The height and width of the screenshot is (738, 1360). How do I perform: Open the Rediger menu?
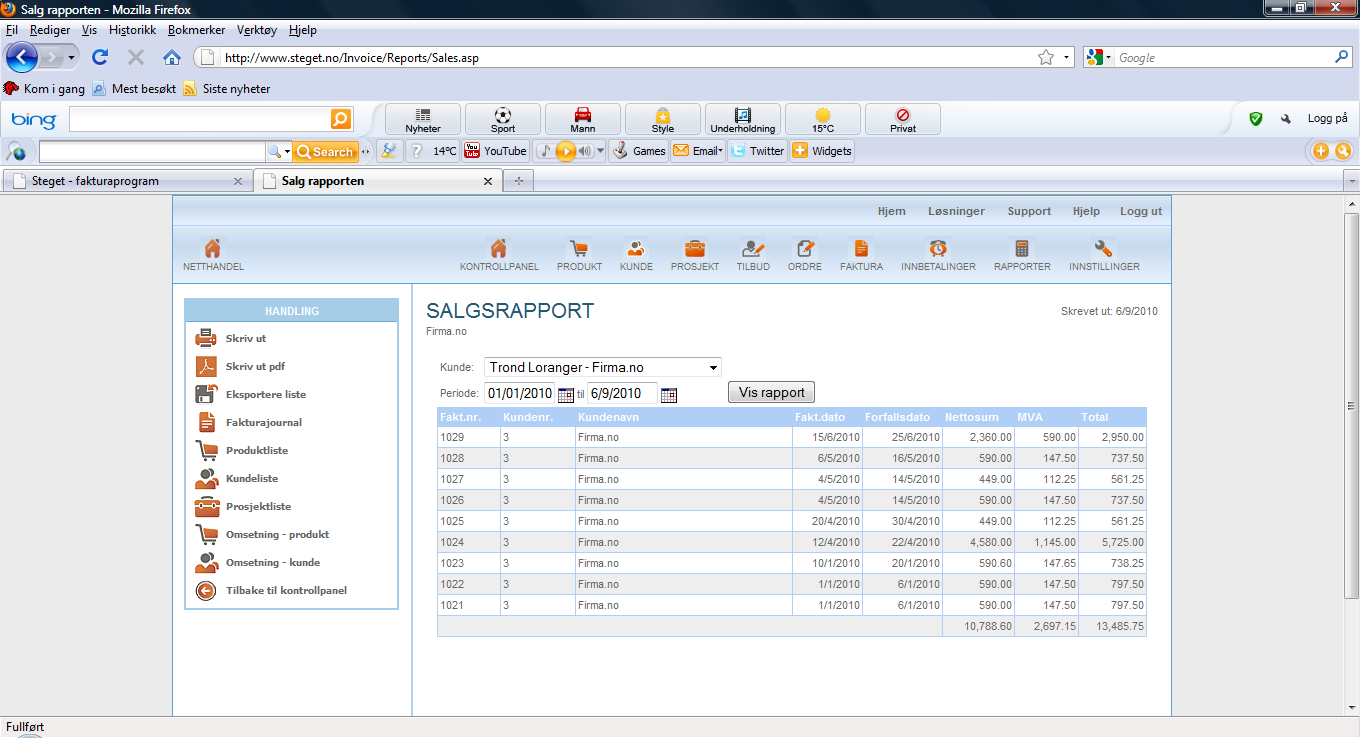(x=50, y=30)
